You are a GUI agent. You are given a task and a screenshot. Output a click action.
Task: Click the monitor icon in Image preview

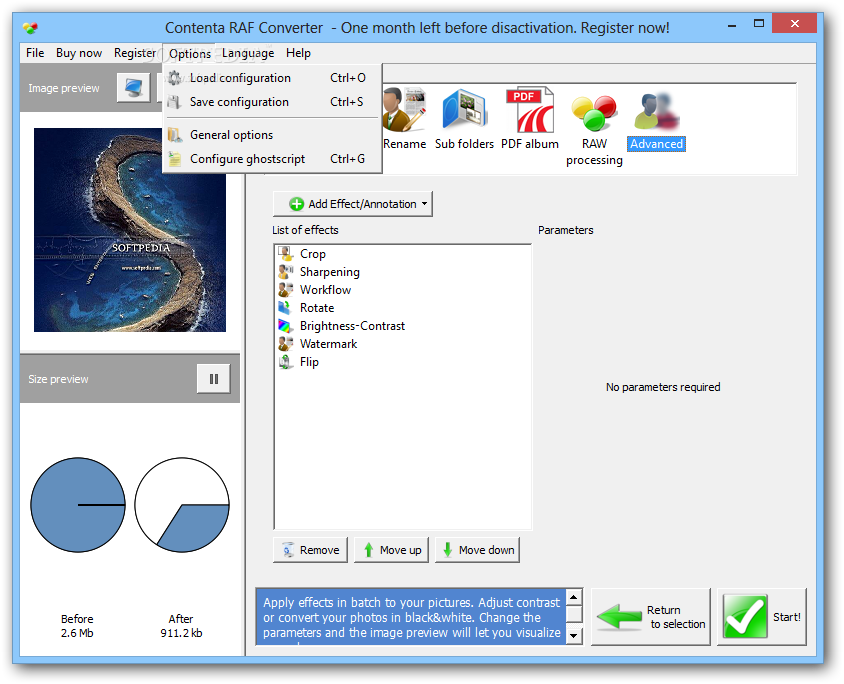coord(133,88)
